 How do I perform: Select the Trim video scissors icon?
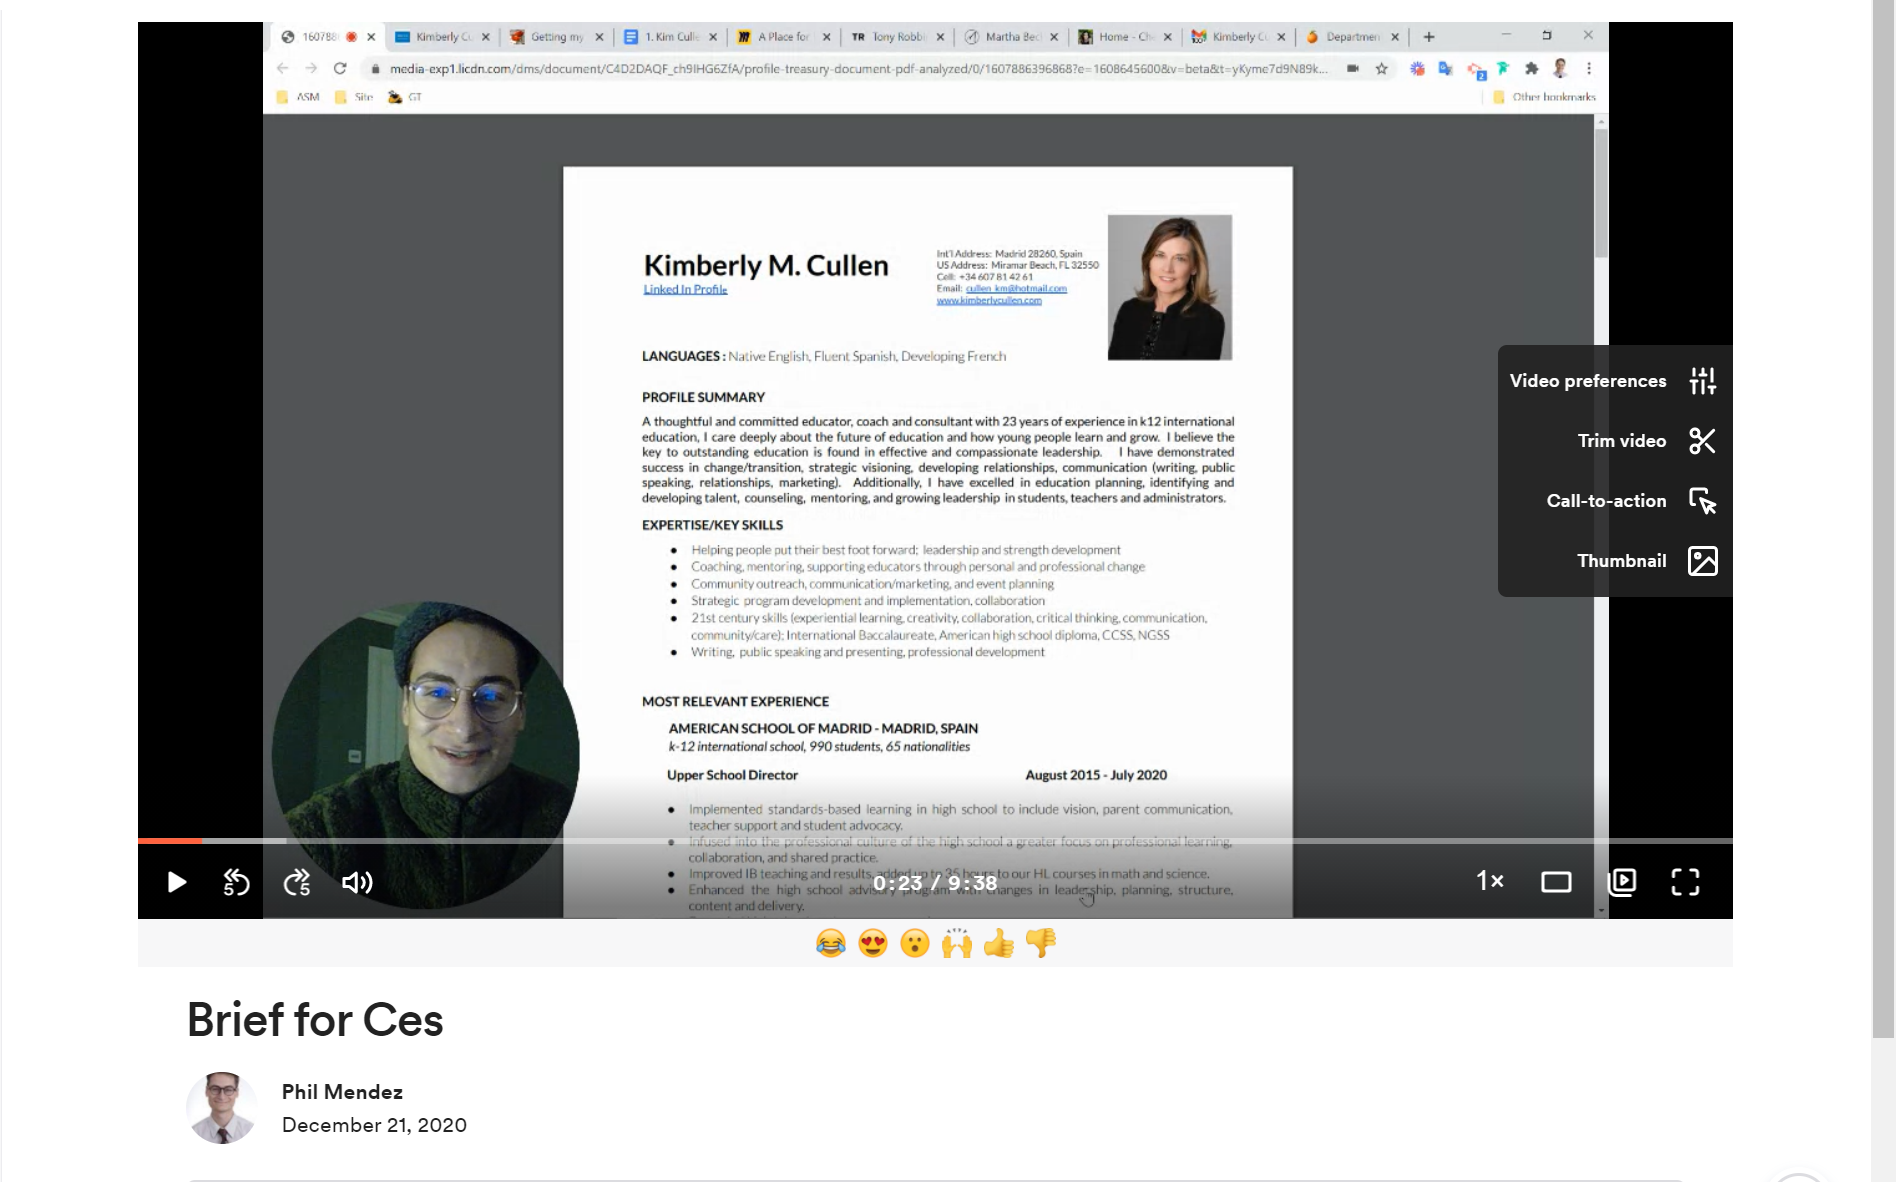[1701, 441]
